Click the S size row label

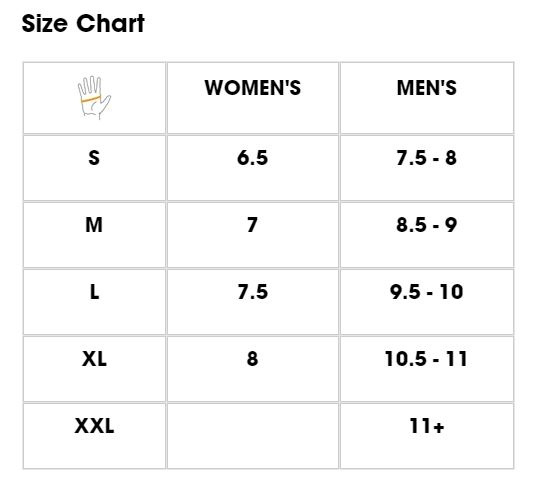94,158
